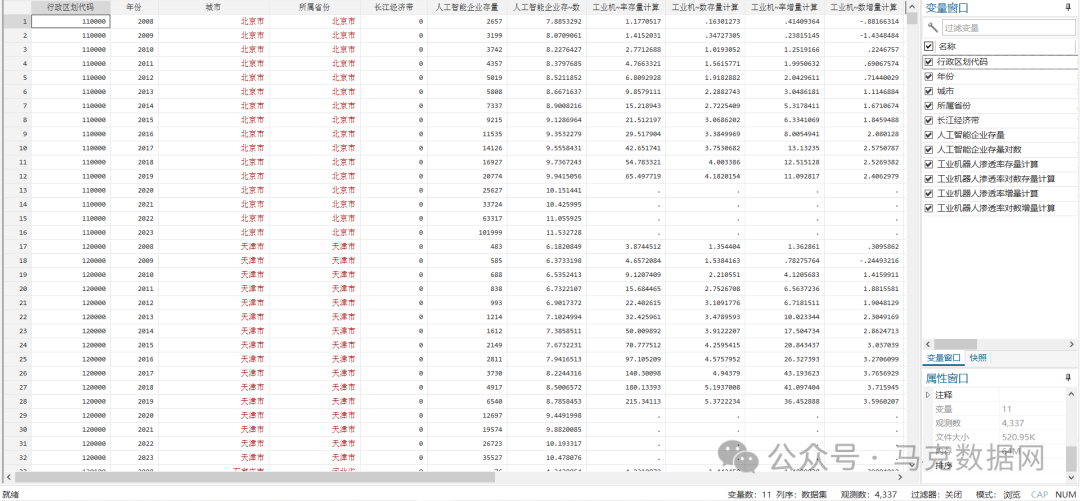Screen dimensions: 1080x501
Task: Click the 年份 cell showing 2023 in row 16
Action: [x=134, y=232]
